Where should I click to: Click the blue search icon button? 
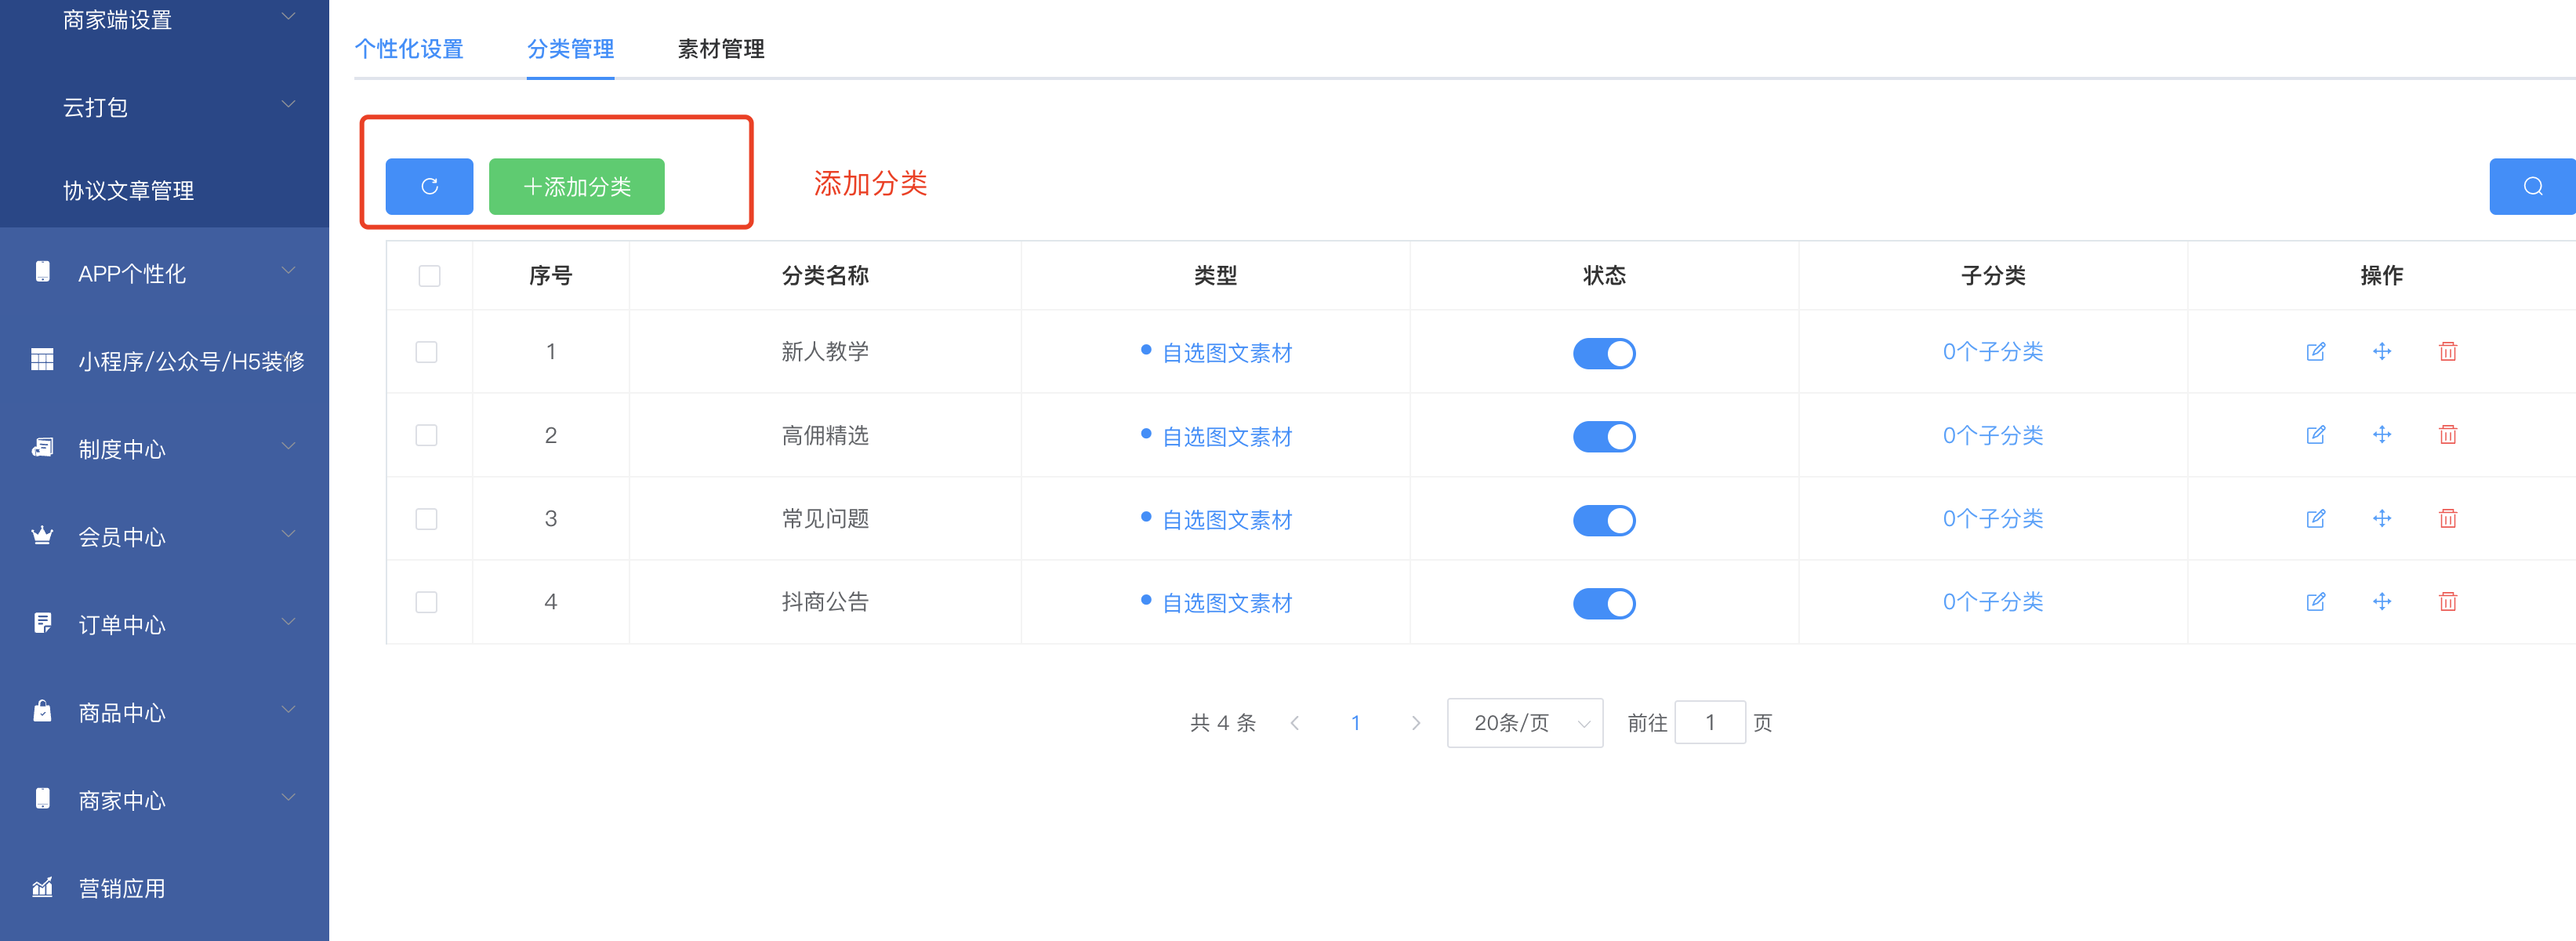pos(2532,186)
